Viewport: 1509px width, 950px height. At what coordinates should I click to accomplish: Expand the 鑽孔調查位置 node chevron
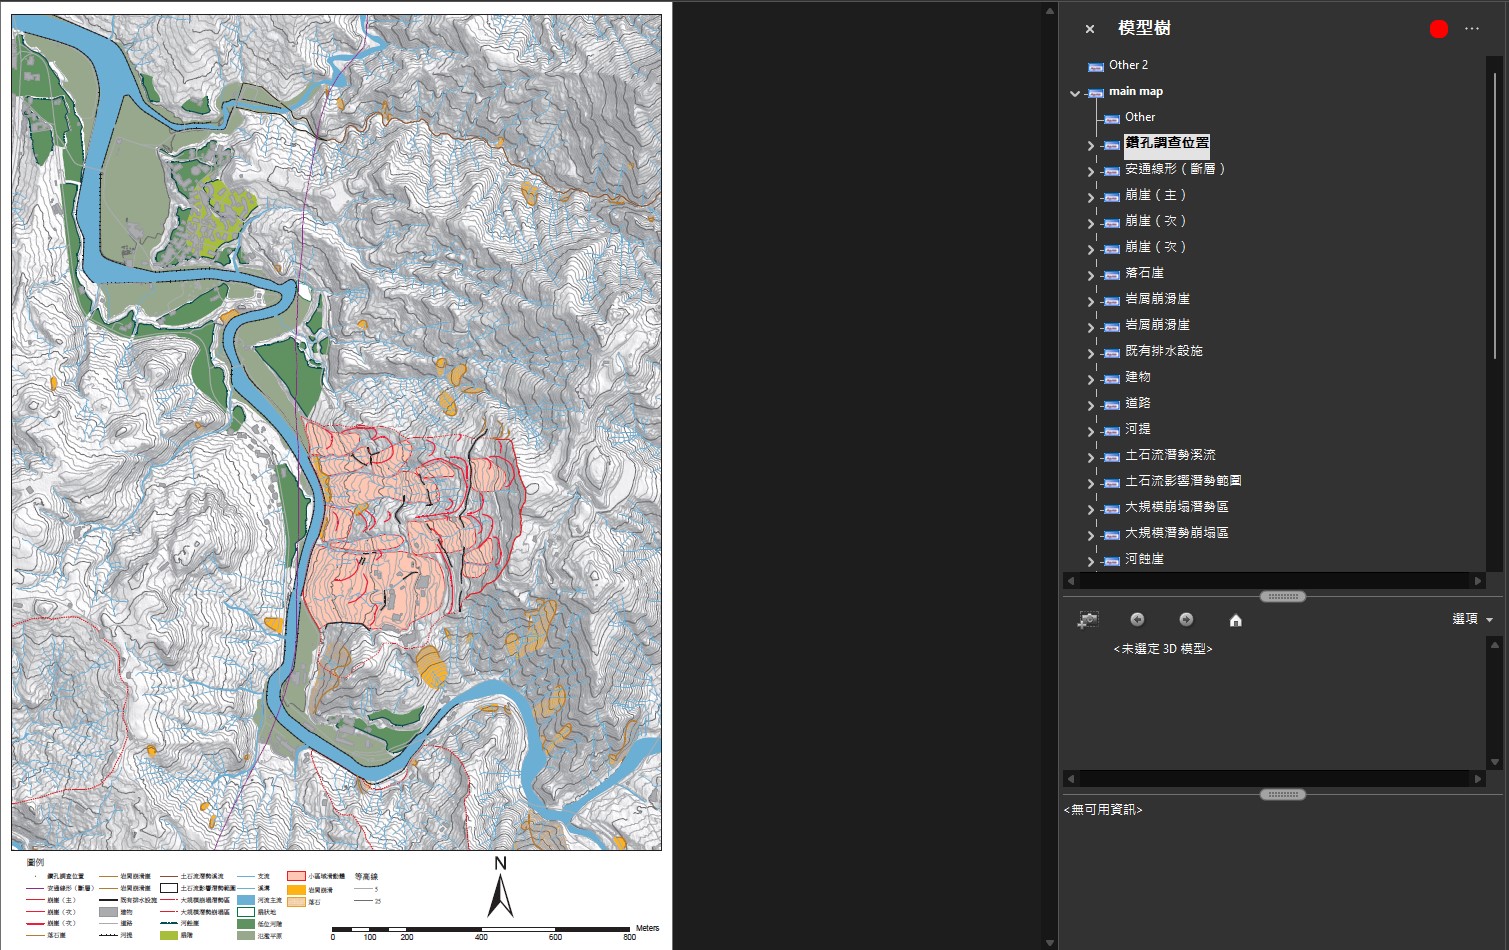[x=1091, y=145]
